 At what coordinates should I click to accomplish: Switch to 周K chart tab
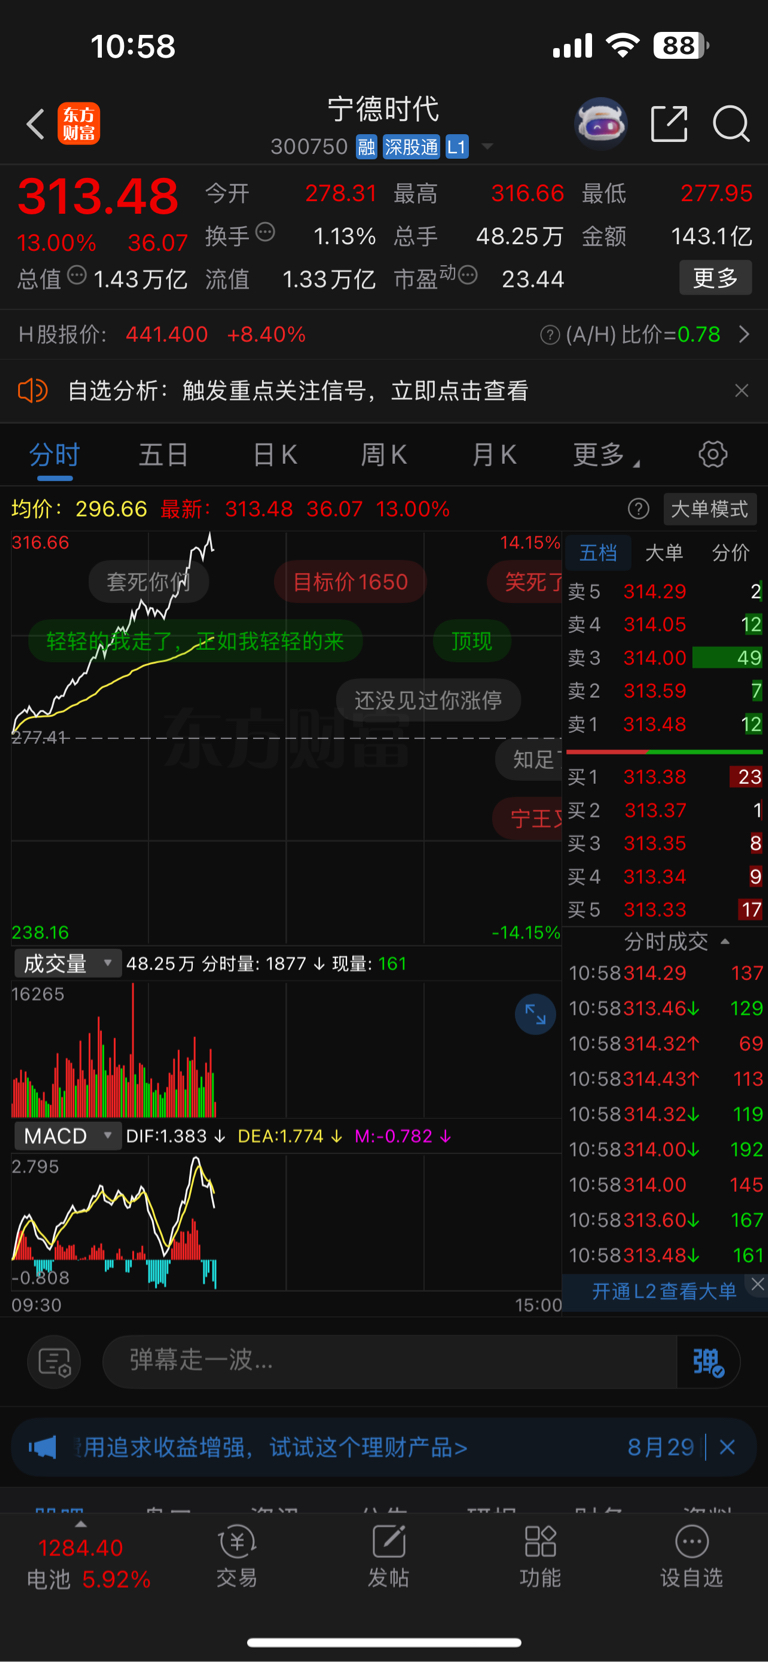[384, 455]
